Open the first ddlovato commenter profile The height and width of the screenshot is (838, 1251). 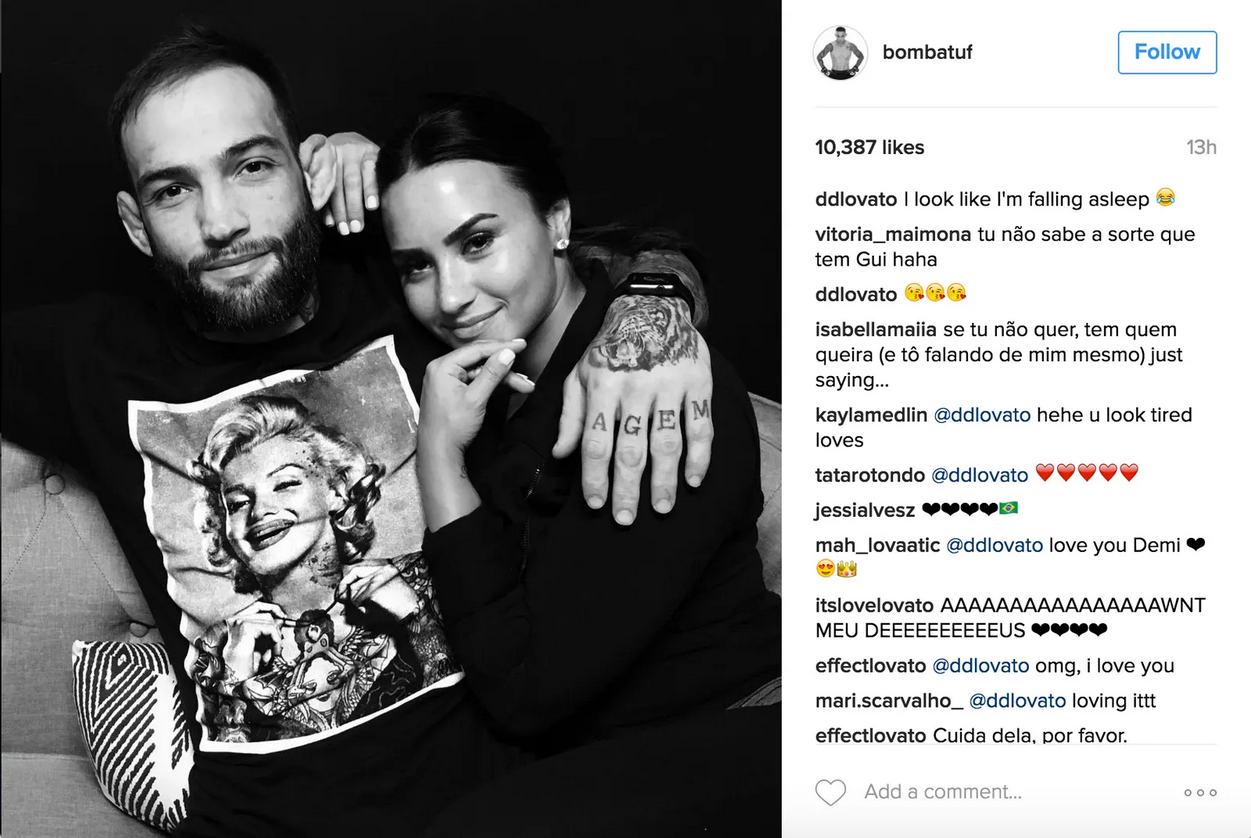(856, 199)
